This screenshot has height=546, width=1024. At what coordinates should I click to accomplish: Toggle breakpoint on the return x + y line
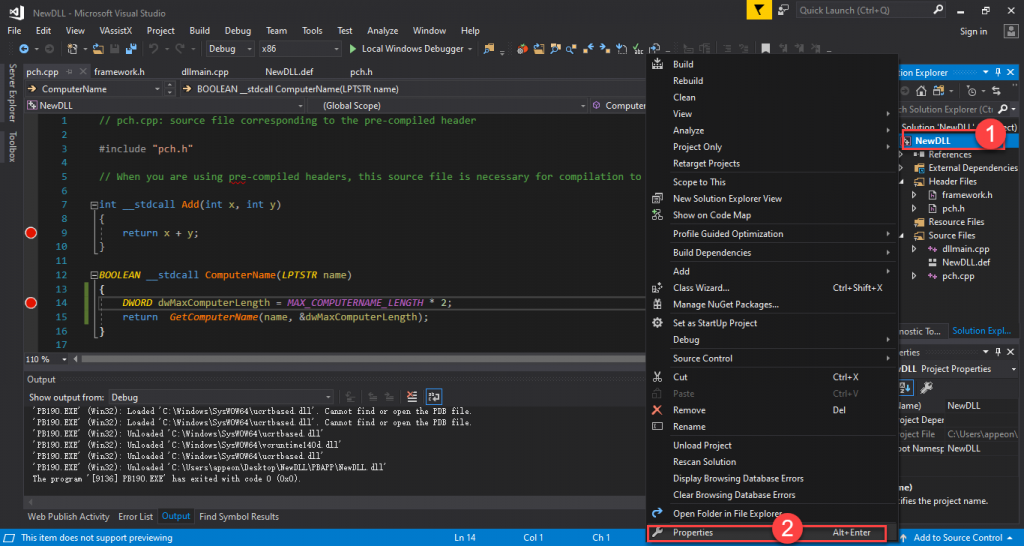30,233
